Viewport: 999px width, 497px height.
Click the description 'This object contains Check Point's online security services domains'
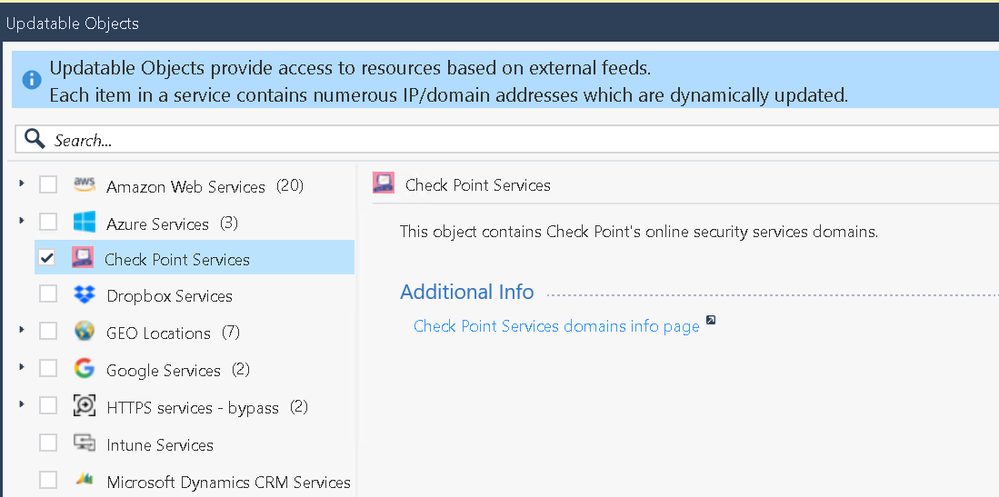point(639,231)
